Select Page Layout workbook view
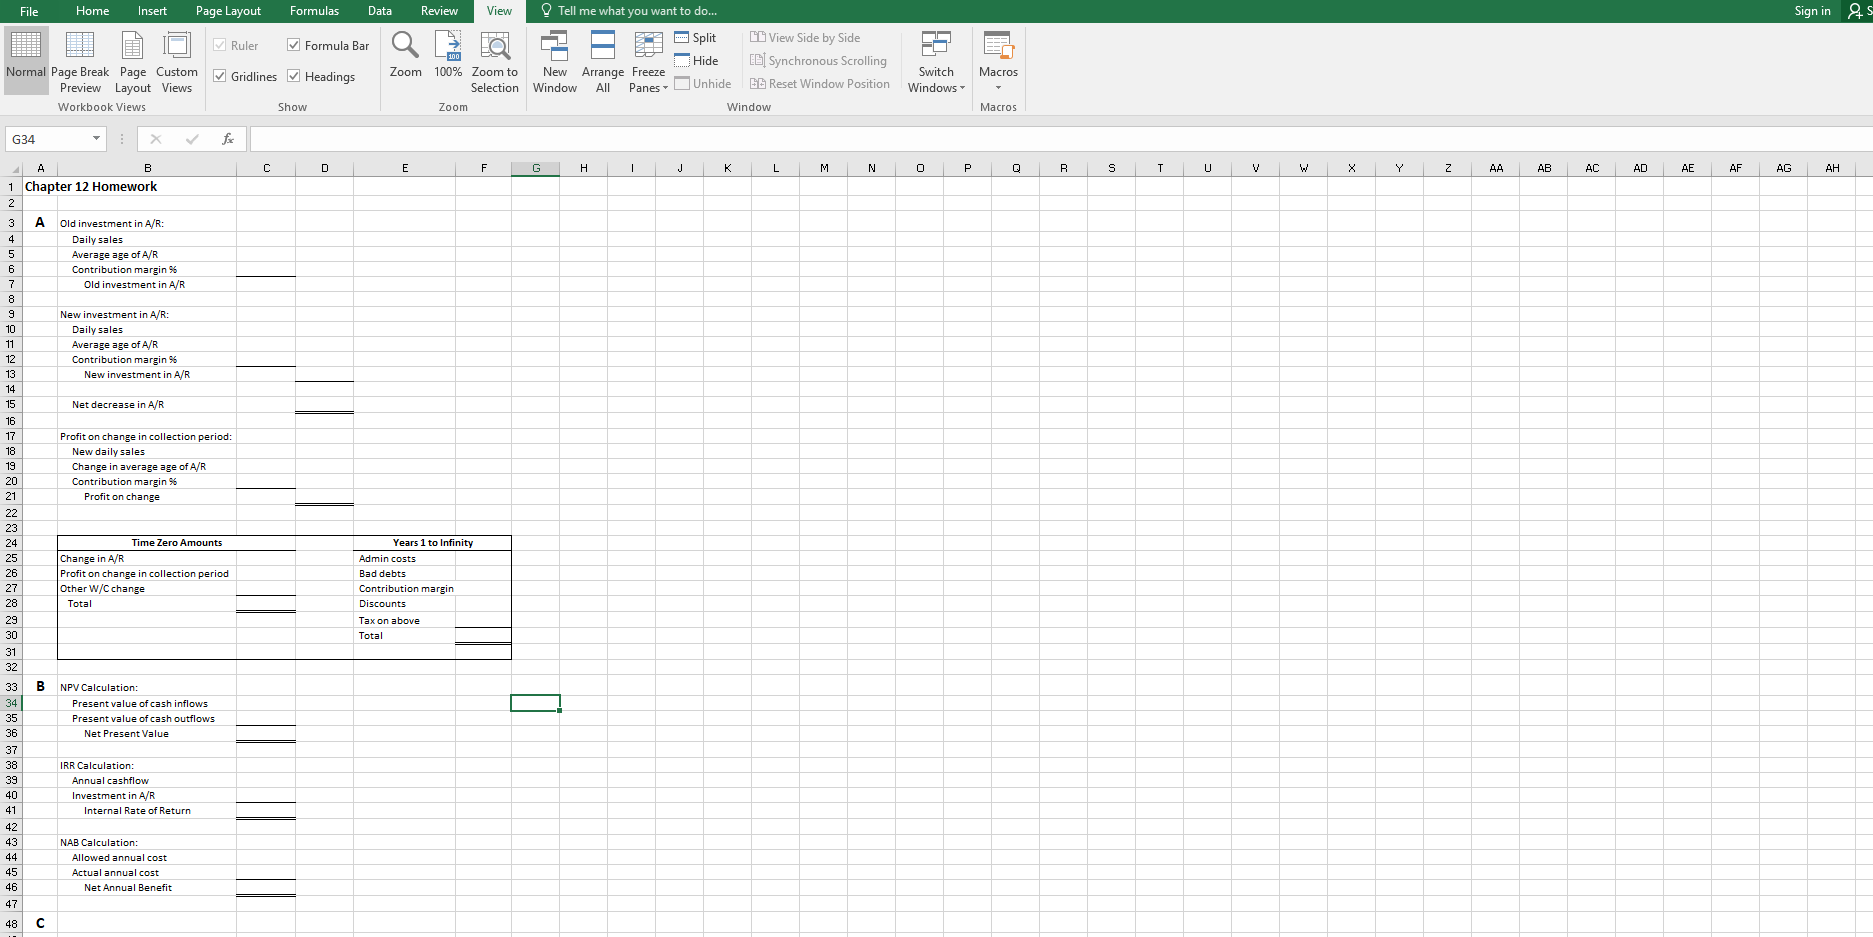Image resolution: width=1873 pixels, height=937 pixels. (x=132, y=60)
